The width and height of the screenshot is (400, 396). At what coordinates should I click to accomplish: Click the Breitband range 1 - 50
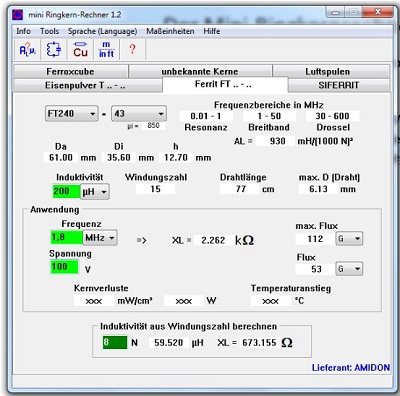tap(269, 116)
